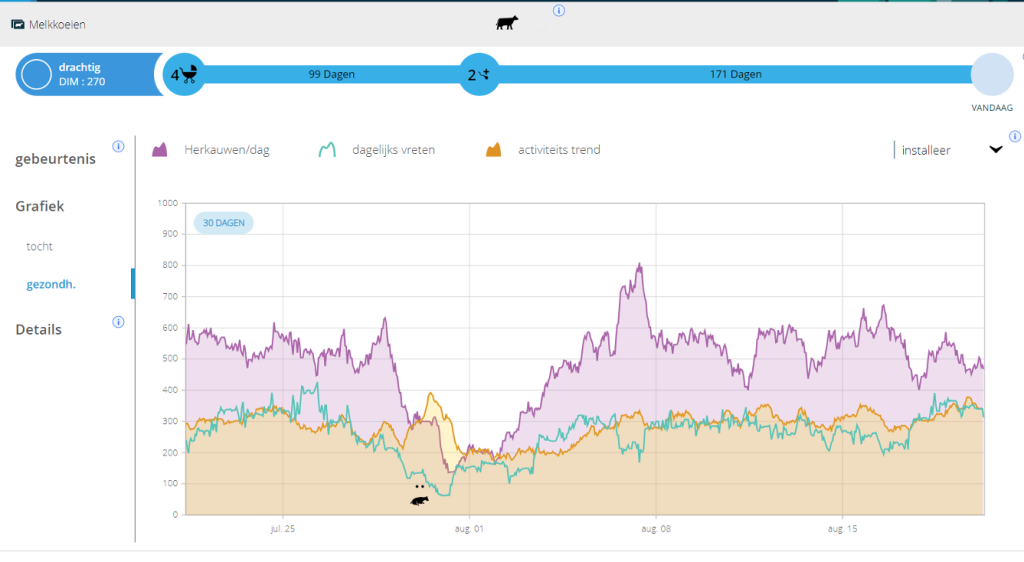Click the lying cow event marker on chart
Viewport: 1024px width, 562px height.
point(420,499)
